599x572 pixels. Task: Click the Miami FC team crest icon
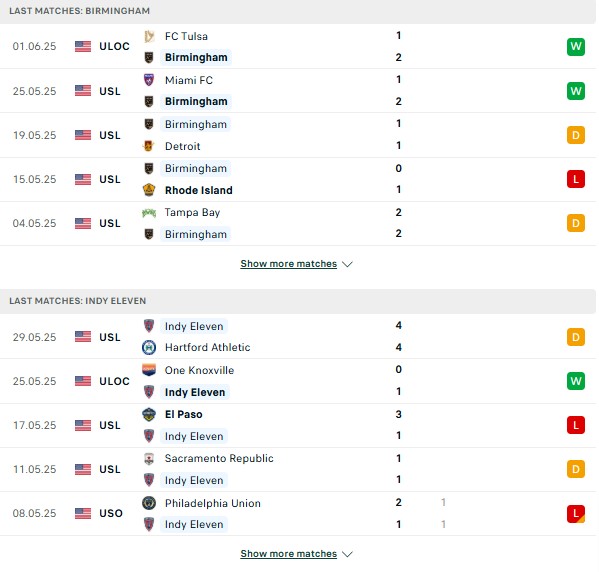pyautogui.click(x=149, y=80)
